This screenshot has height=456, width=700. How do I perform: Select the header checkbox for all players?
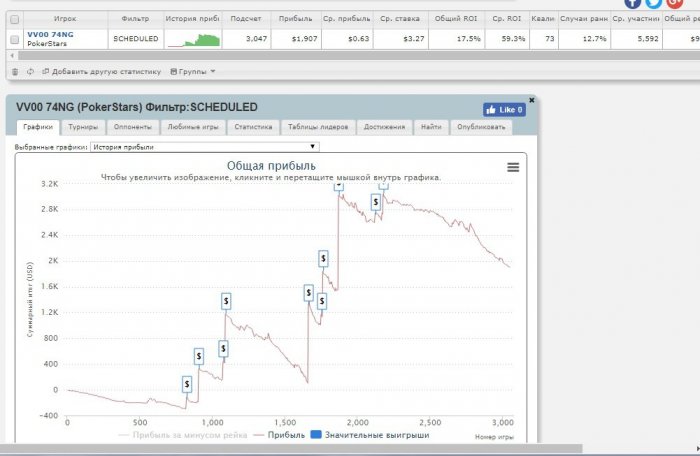pyautogui.click(x=15, y=19)
